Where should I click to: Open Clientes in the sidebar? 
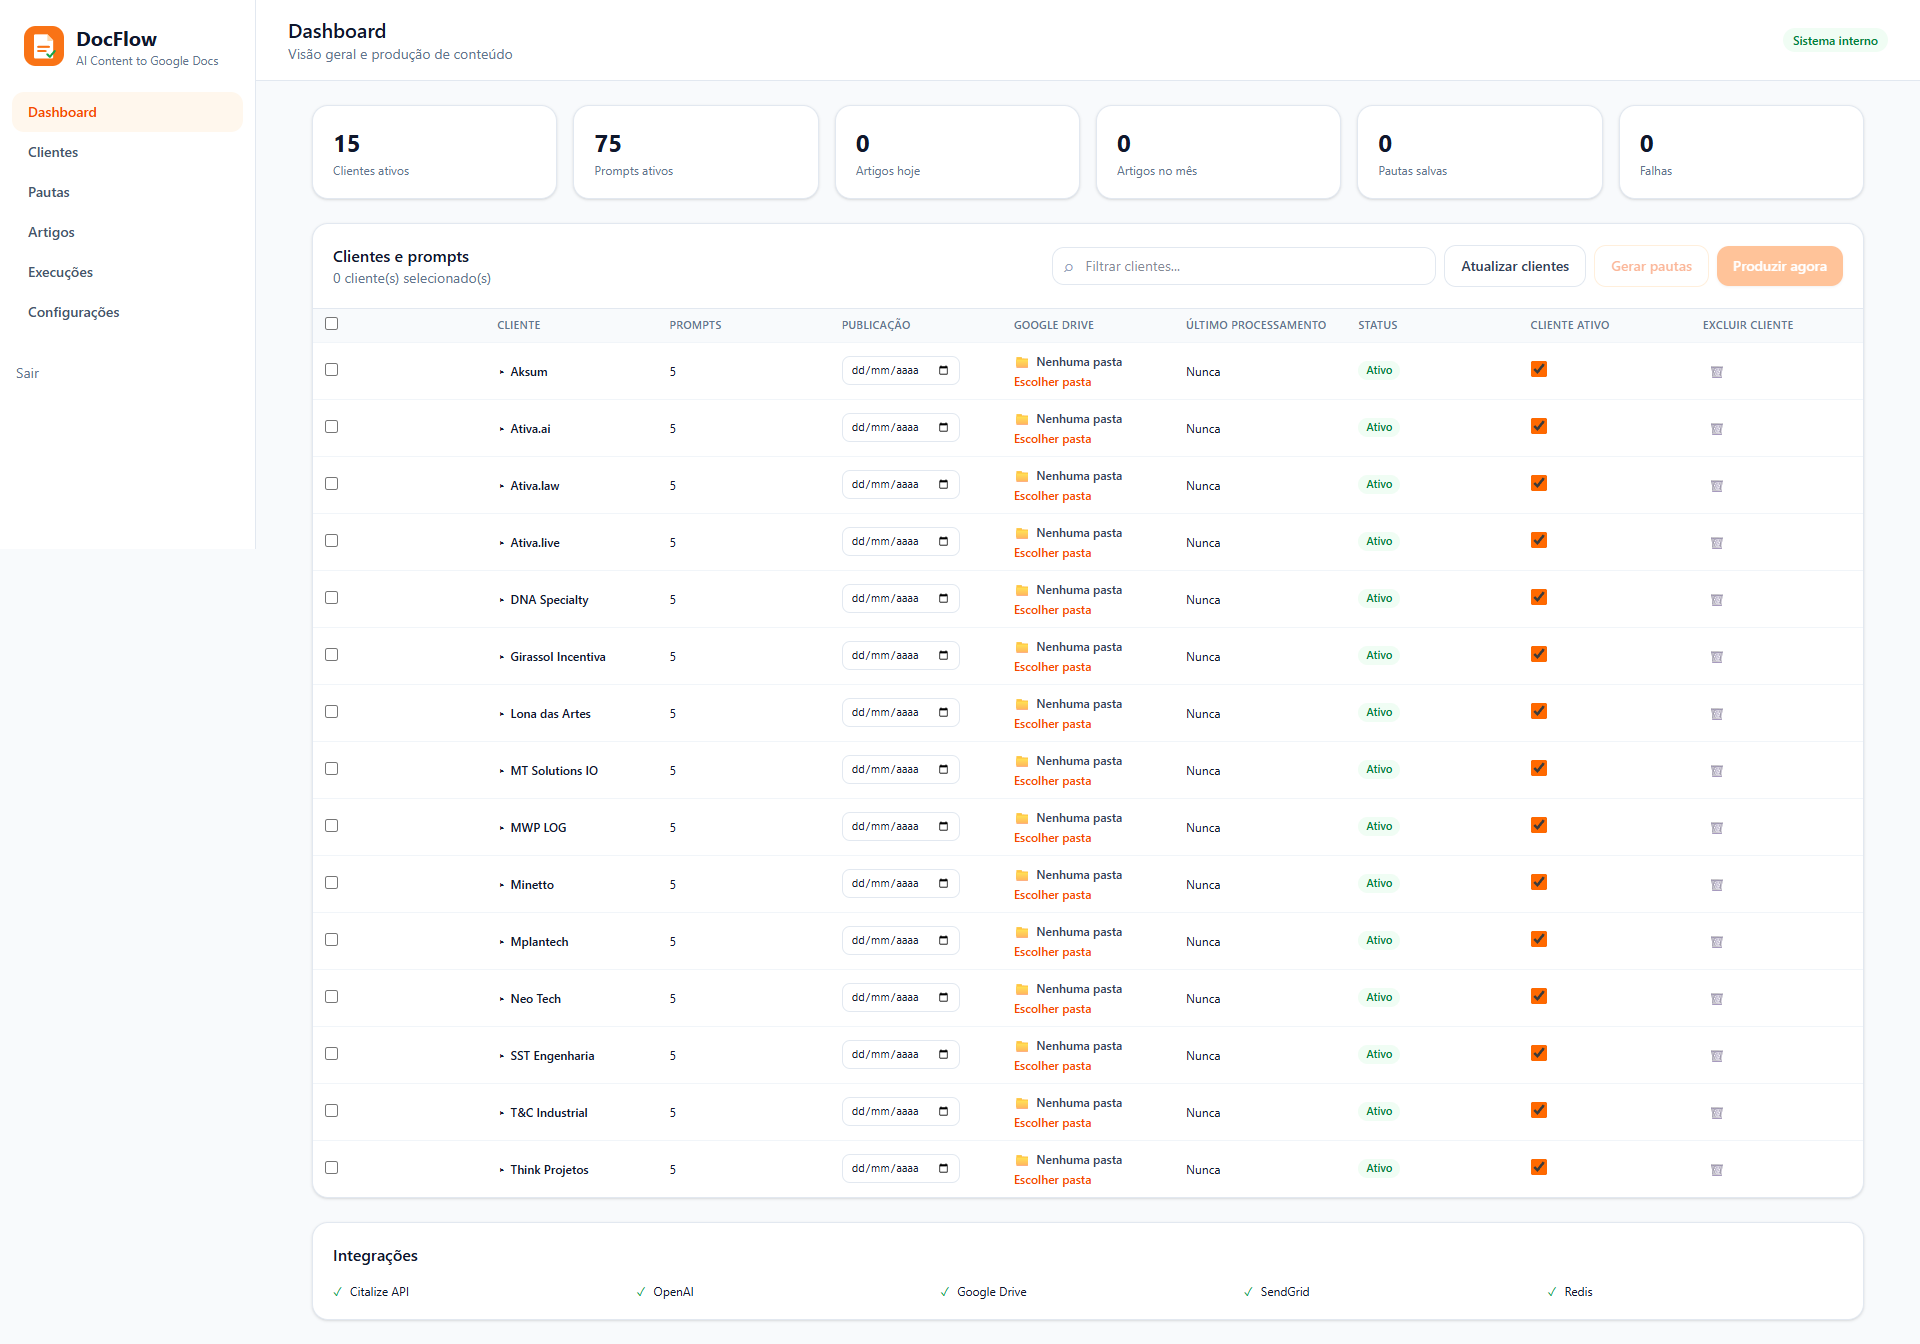127,152
